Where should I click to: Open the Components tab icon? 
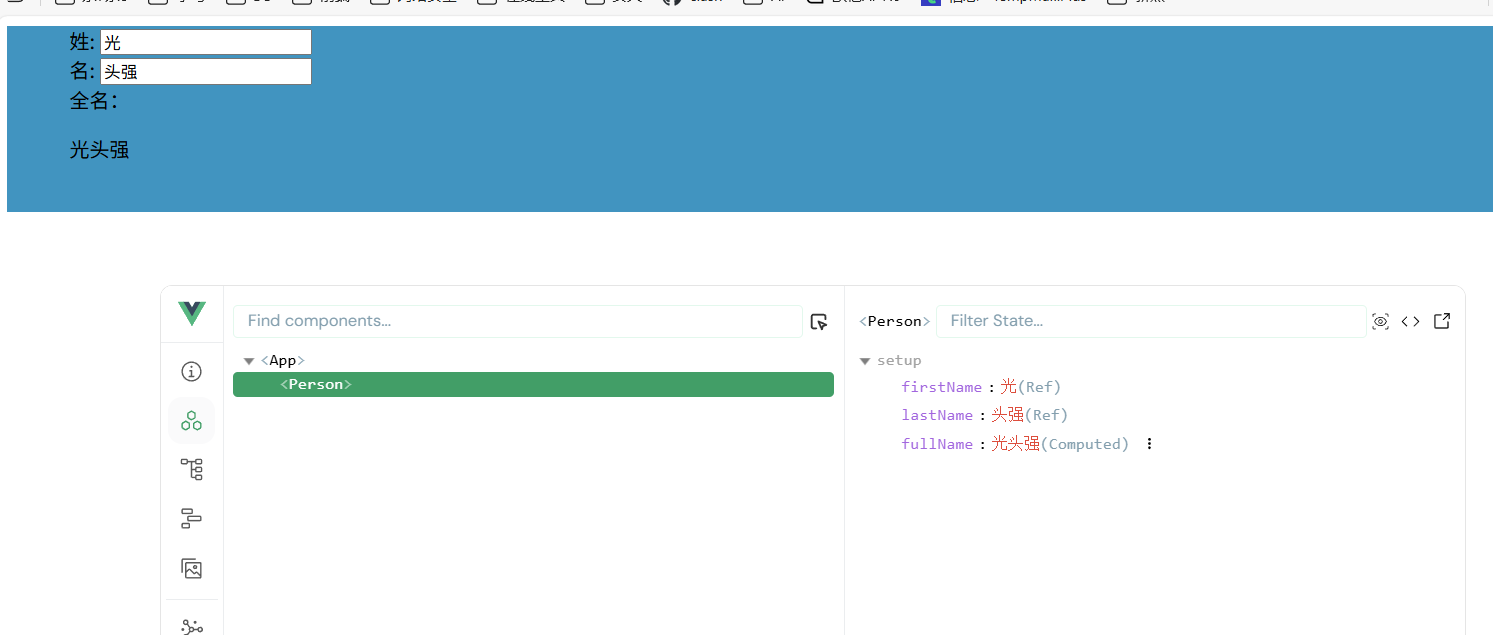pos(191,421)
